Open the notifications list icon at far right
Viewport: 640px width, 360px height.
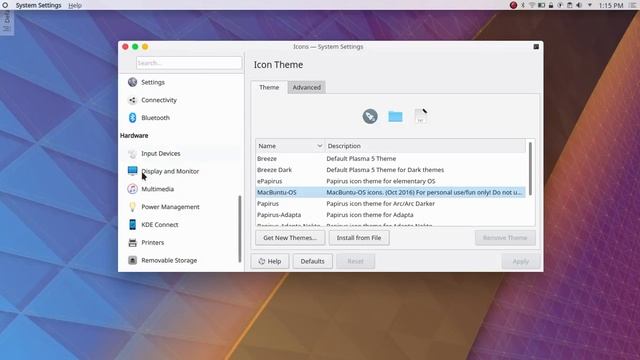632,5
